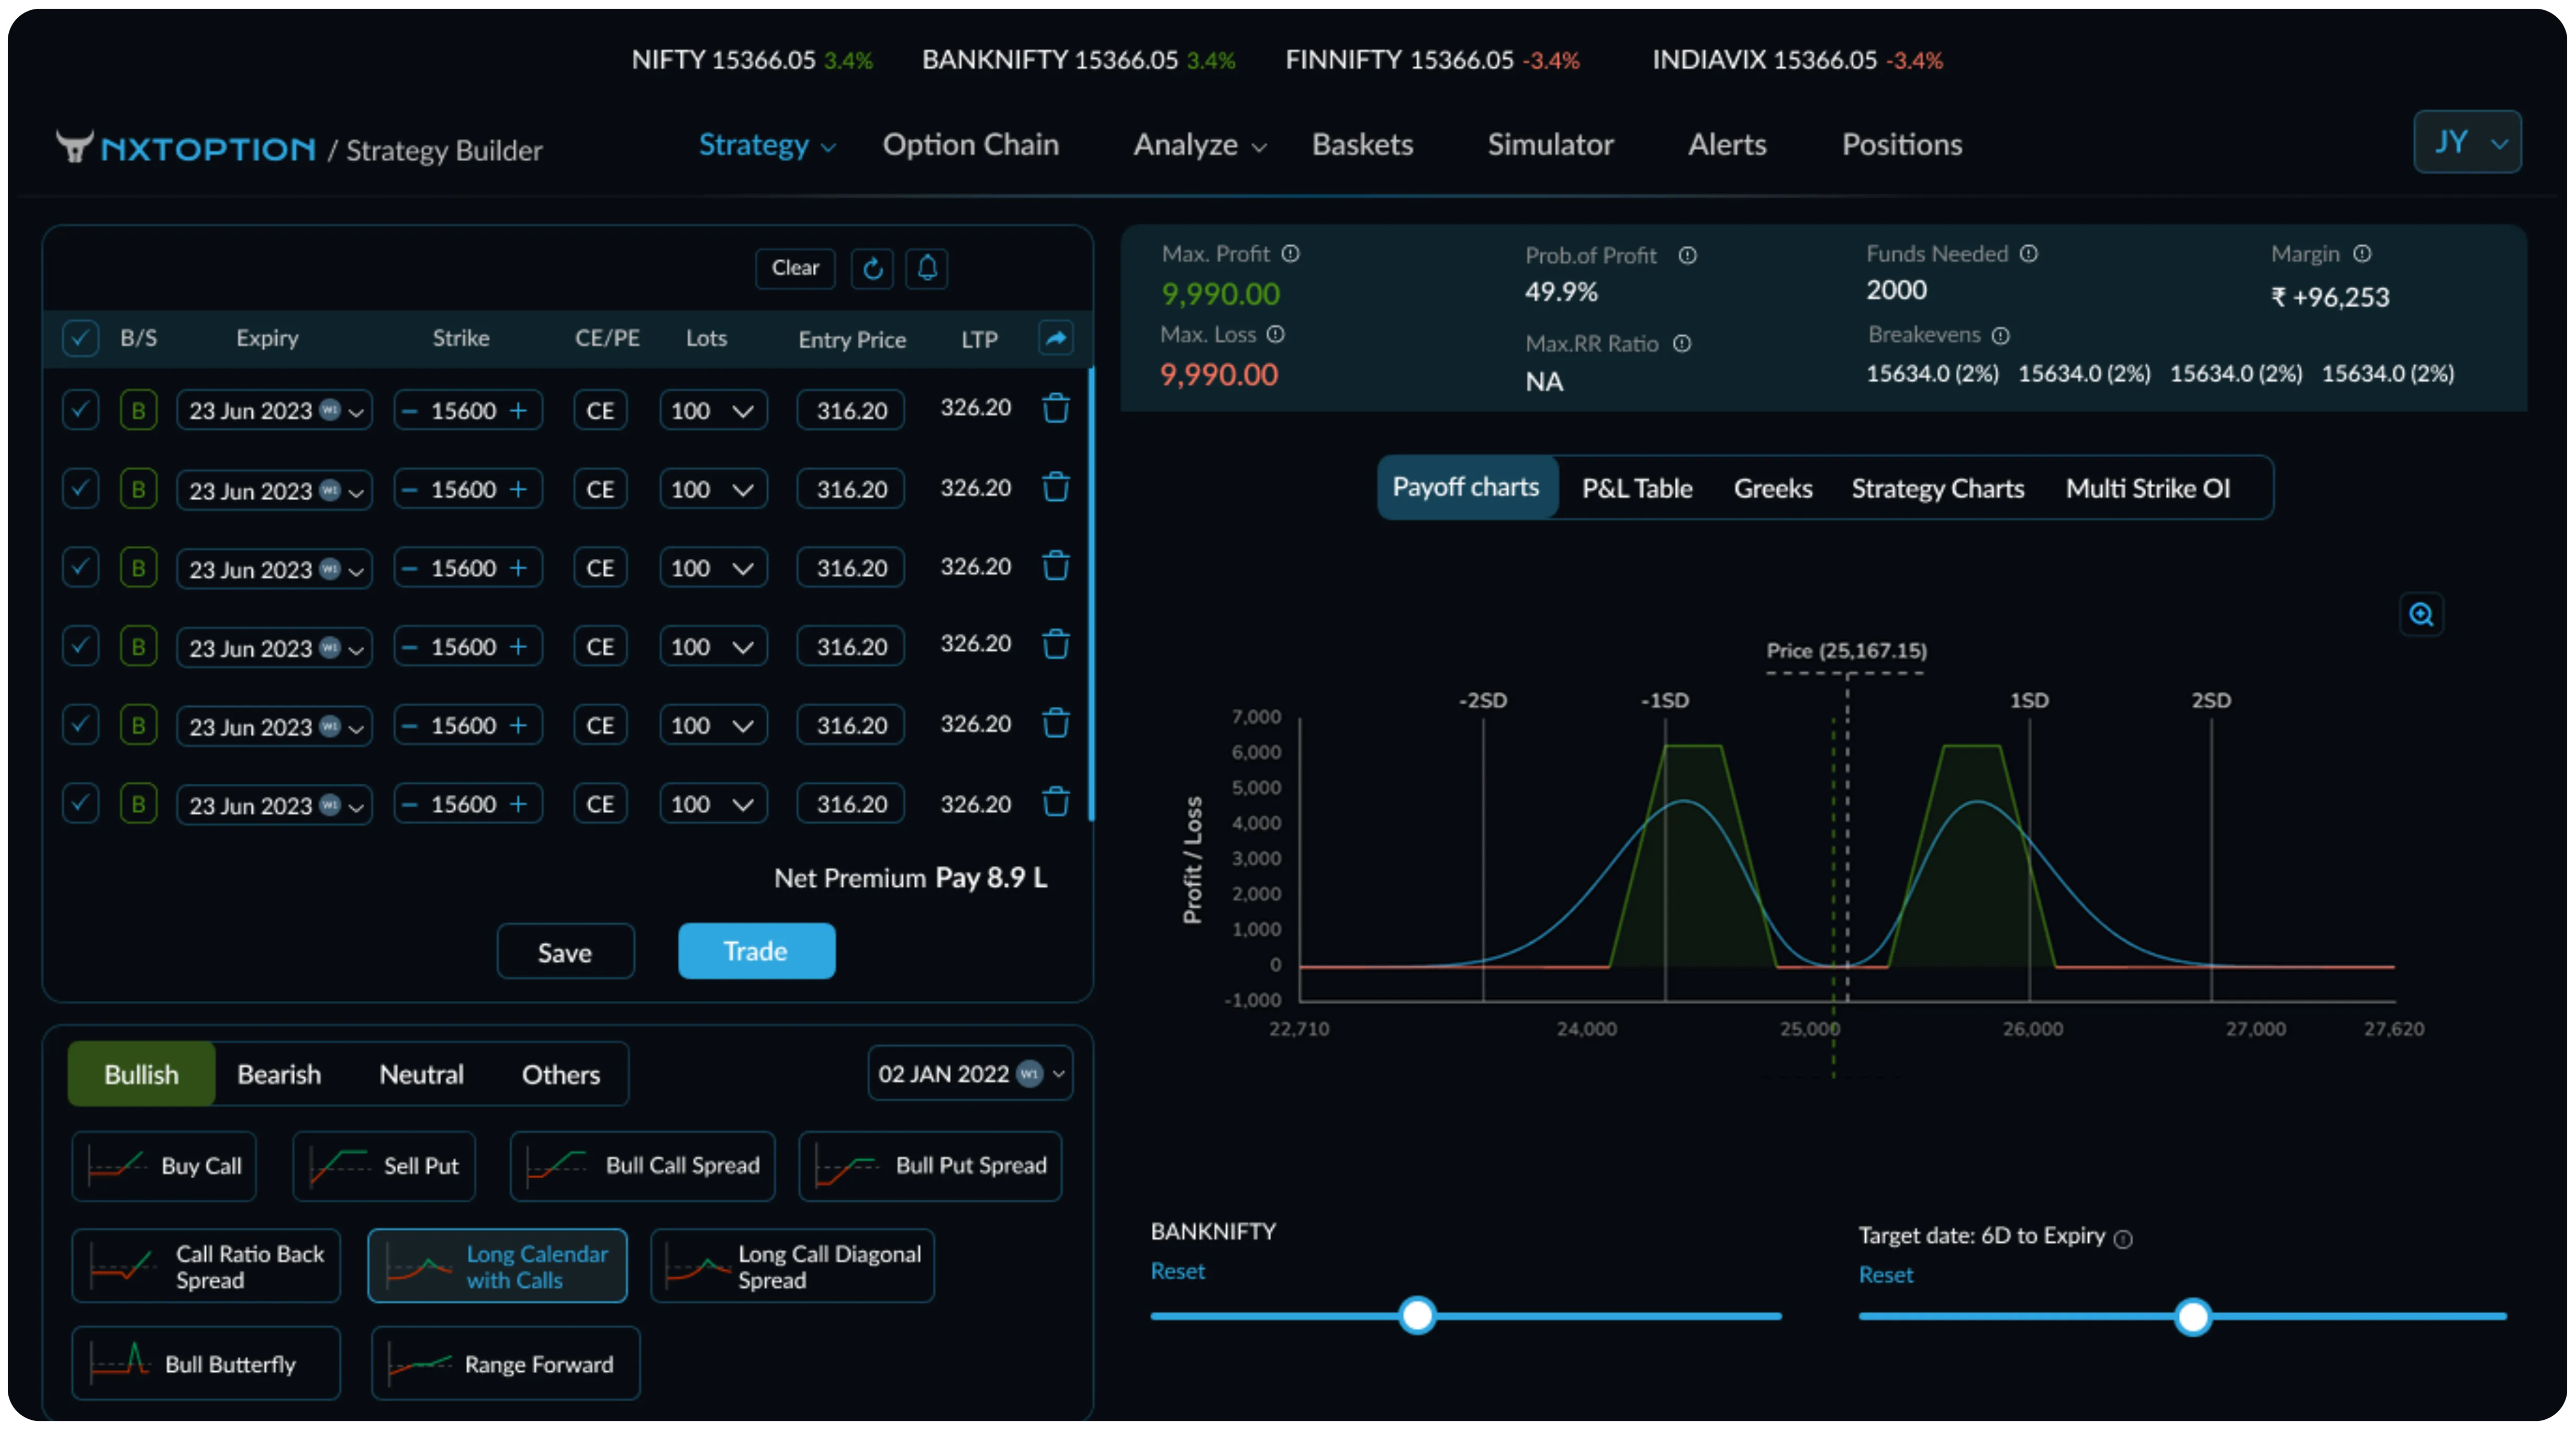This screenshot has width=2576, height=1433.
Task: Click Entry Price field in third row
Action: (851, 568)
